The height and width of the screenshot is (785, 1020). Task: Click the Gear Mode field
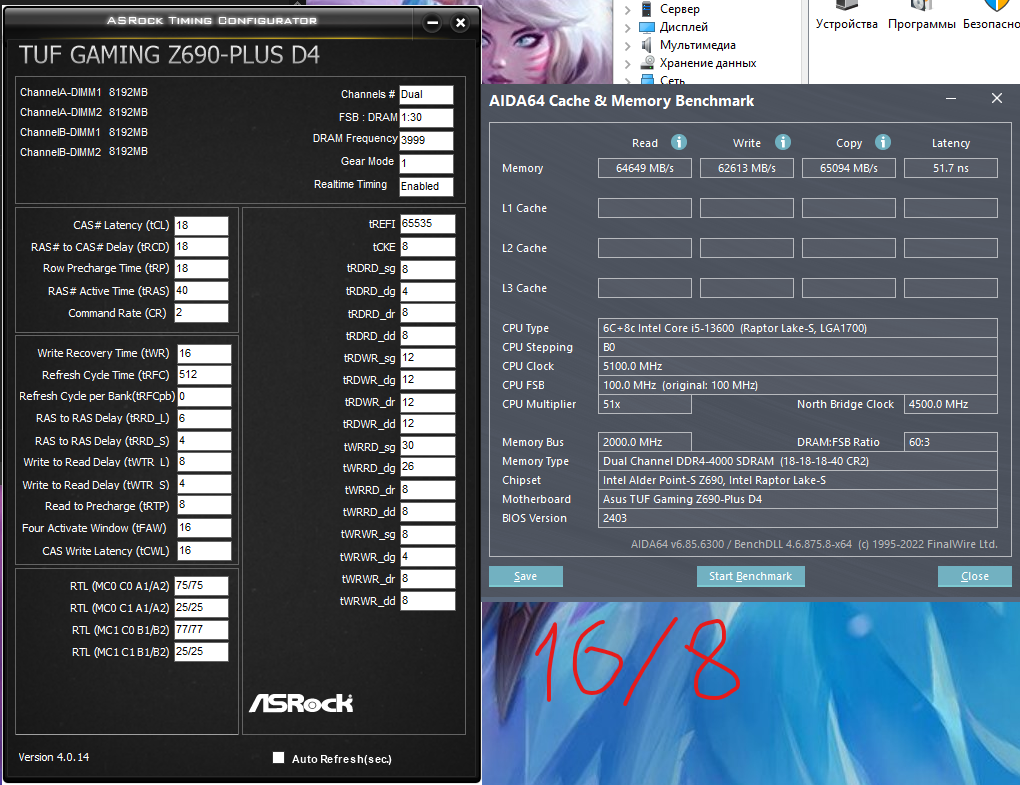pos(426,163)
